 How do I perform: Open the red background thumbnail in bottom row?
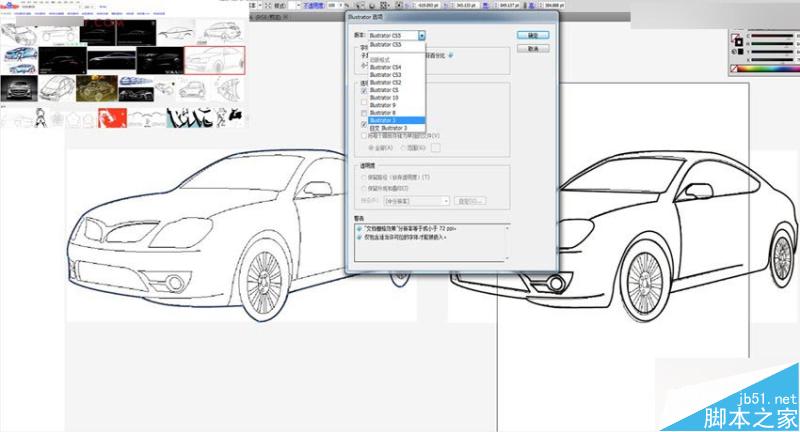click(x=112, y=118)
